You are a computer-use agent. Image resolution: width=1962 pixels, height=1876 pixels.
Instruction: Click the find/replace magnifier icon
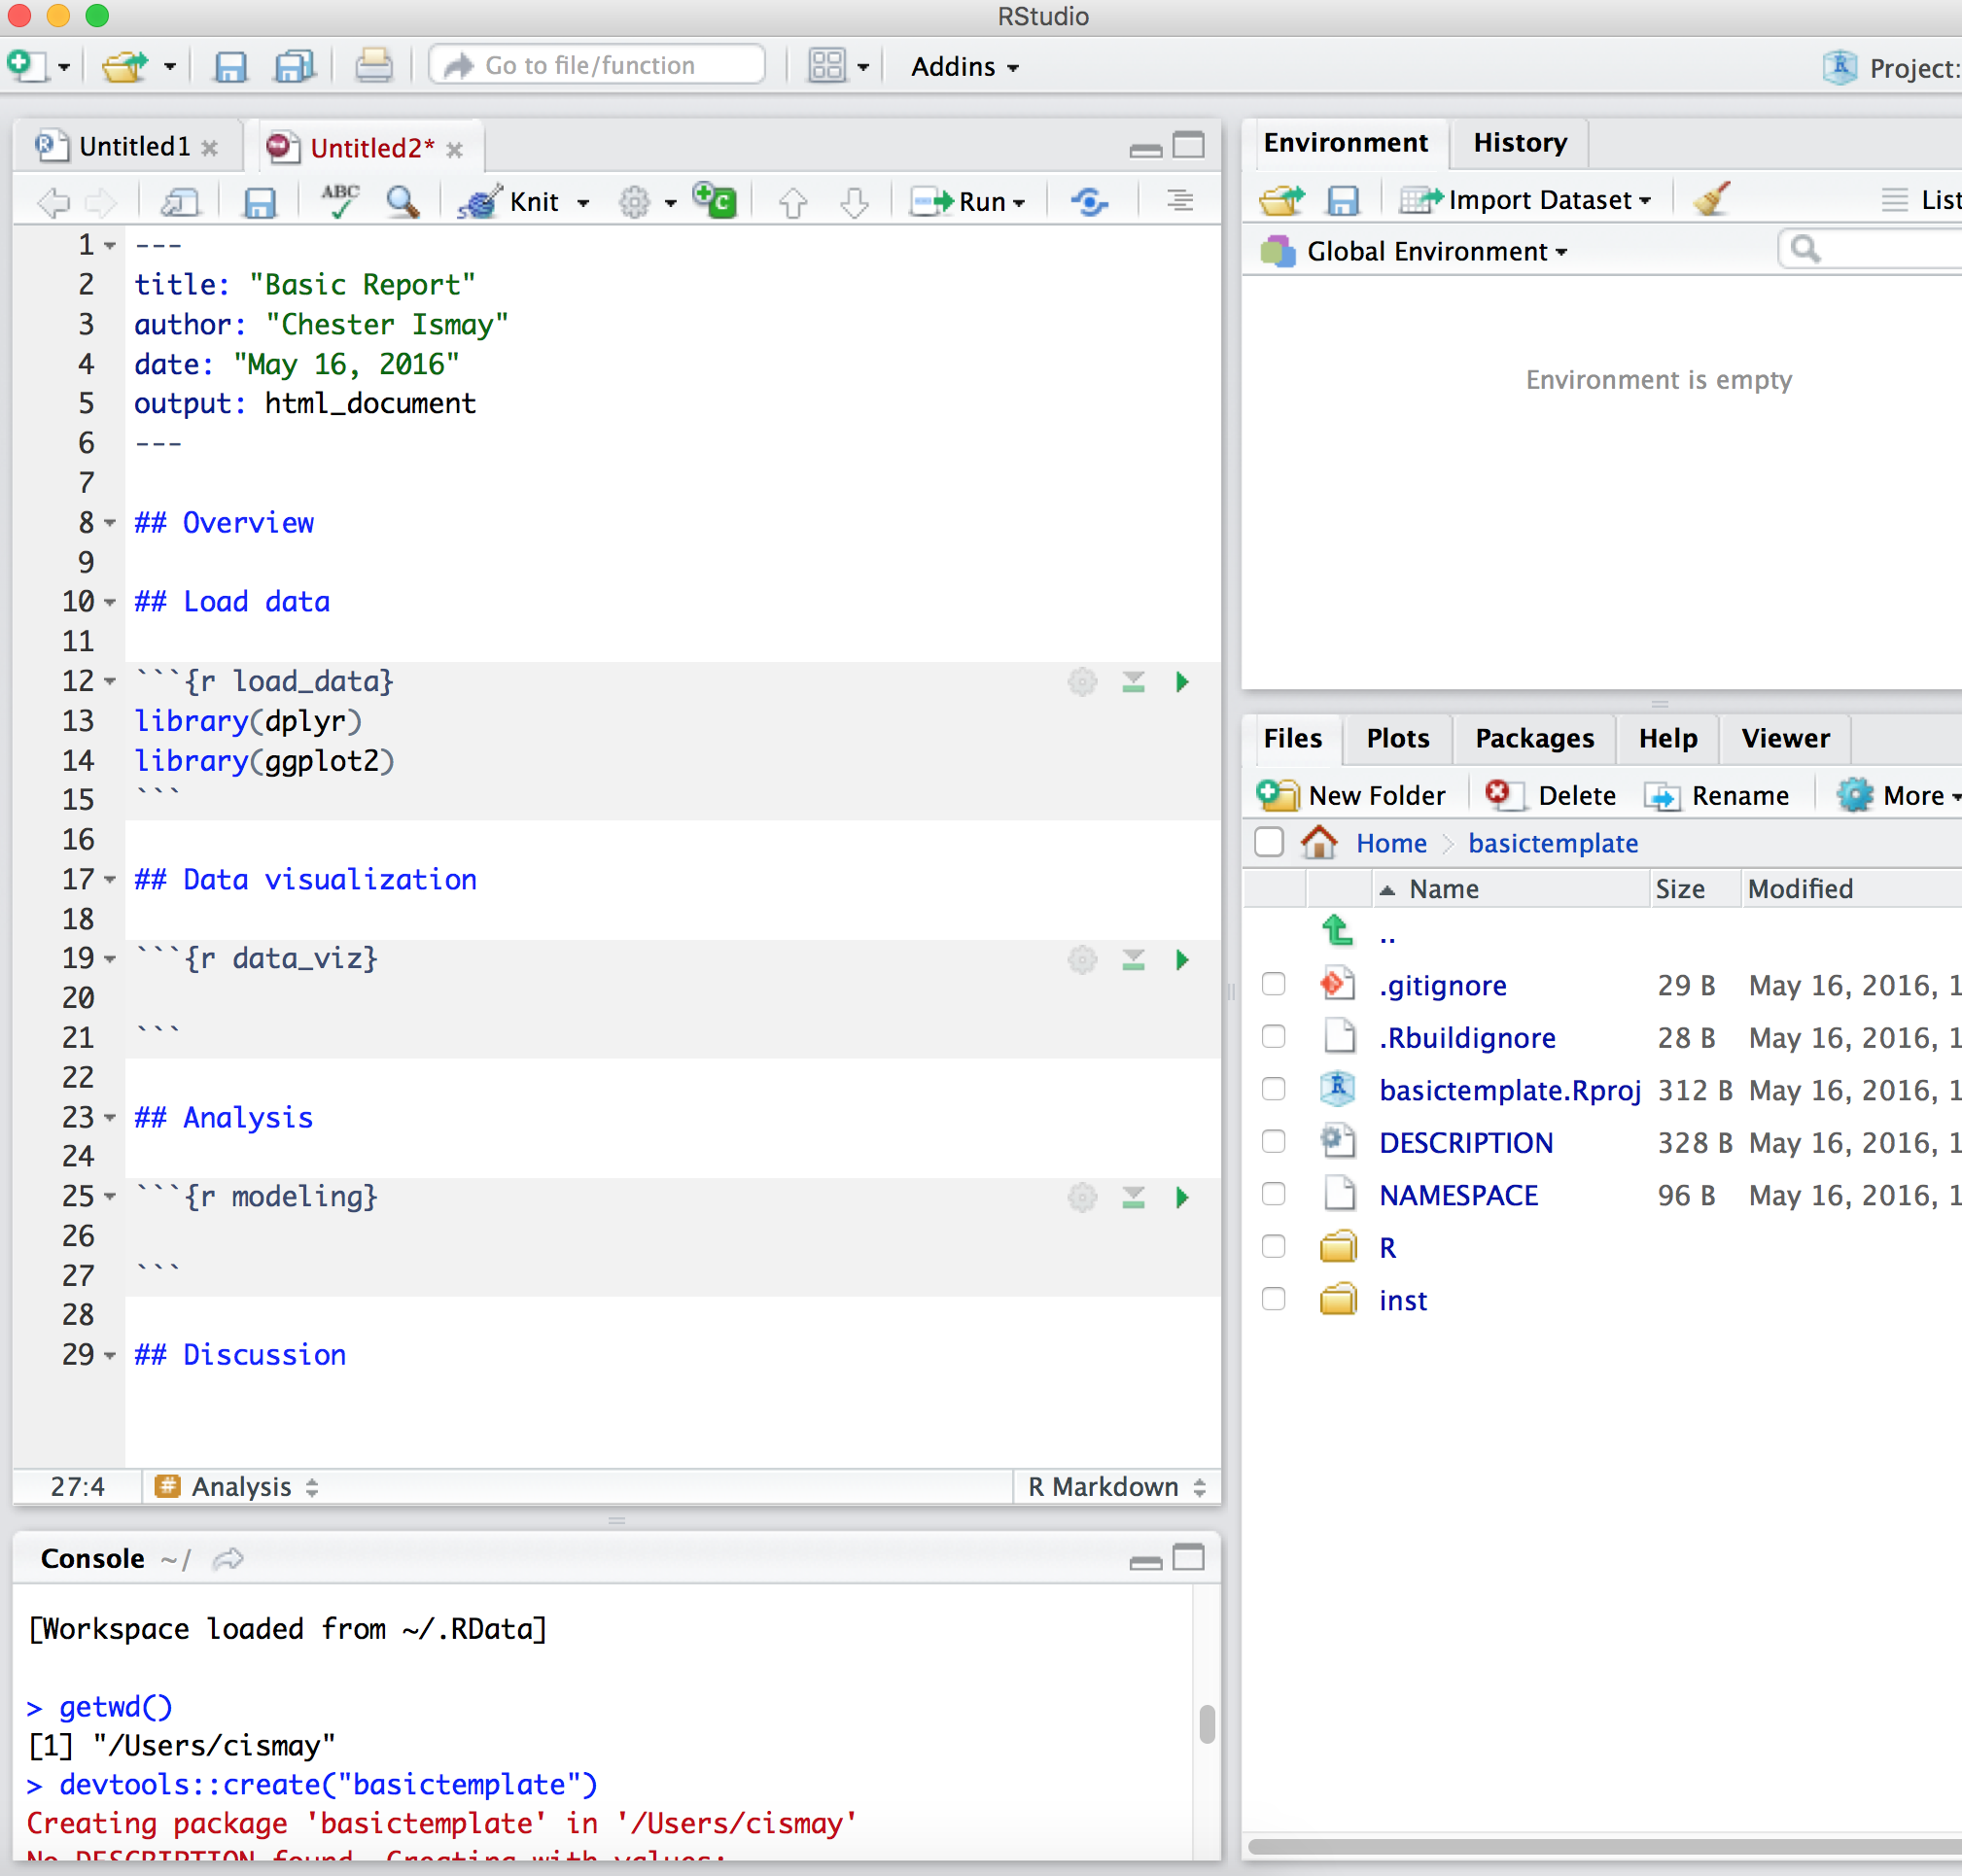tap(402, 201)
